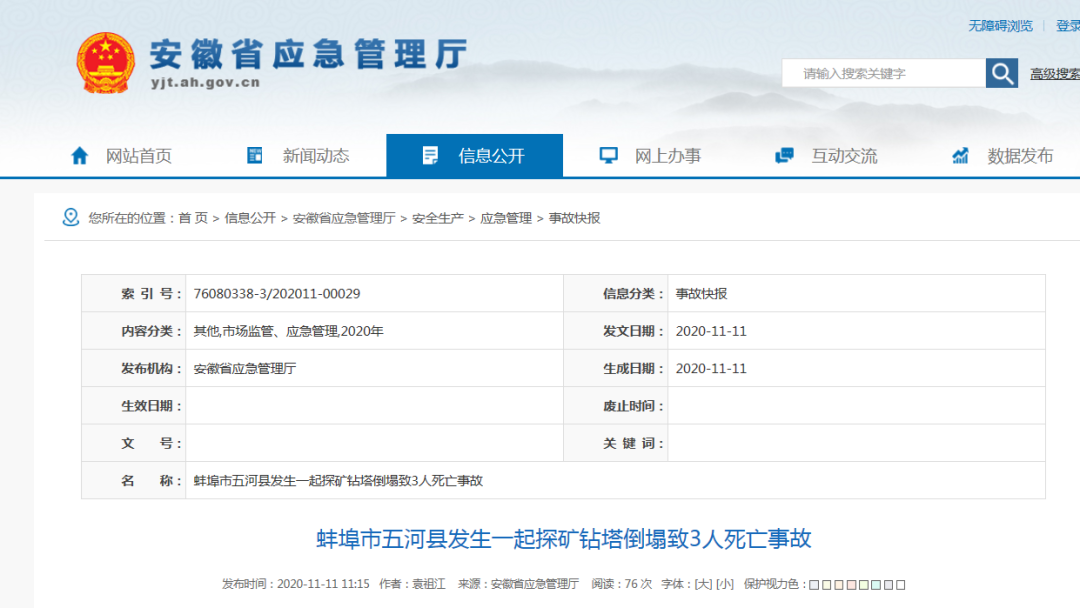
Task: Click 安全生产 in the breadcrumb
Action: click(x=437, y=218)
